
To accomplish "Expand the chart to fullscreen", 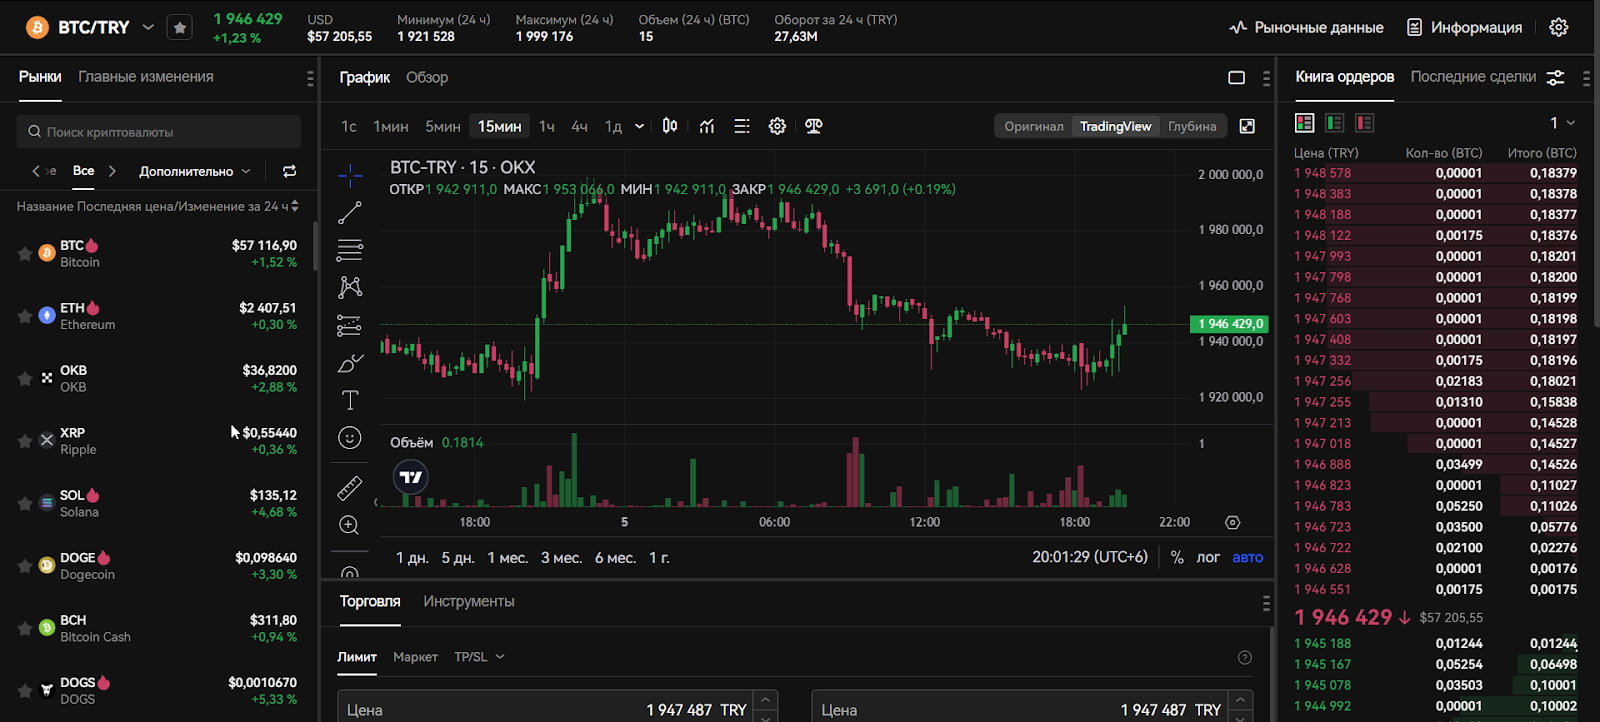I will pos(1247,126).
